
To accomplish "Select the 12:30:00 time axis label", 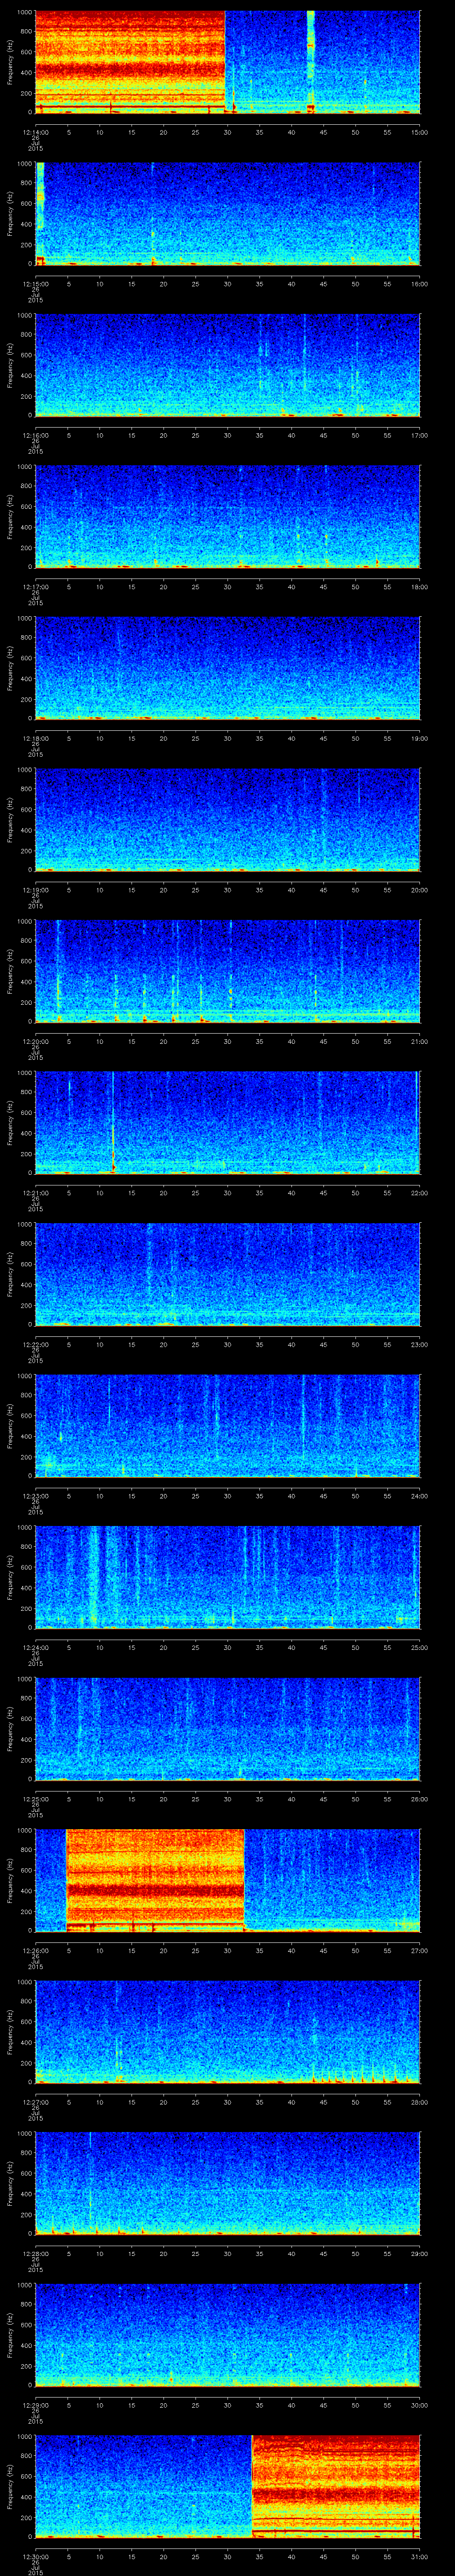I will 35,2556.
